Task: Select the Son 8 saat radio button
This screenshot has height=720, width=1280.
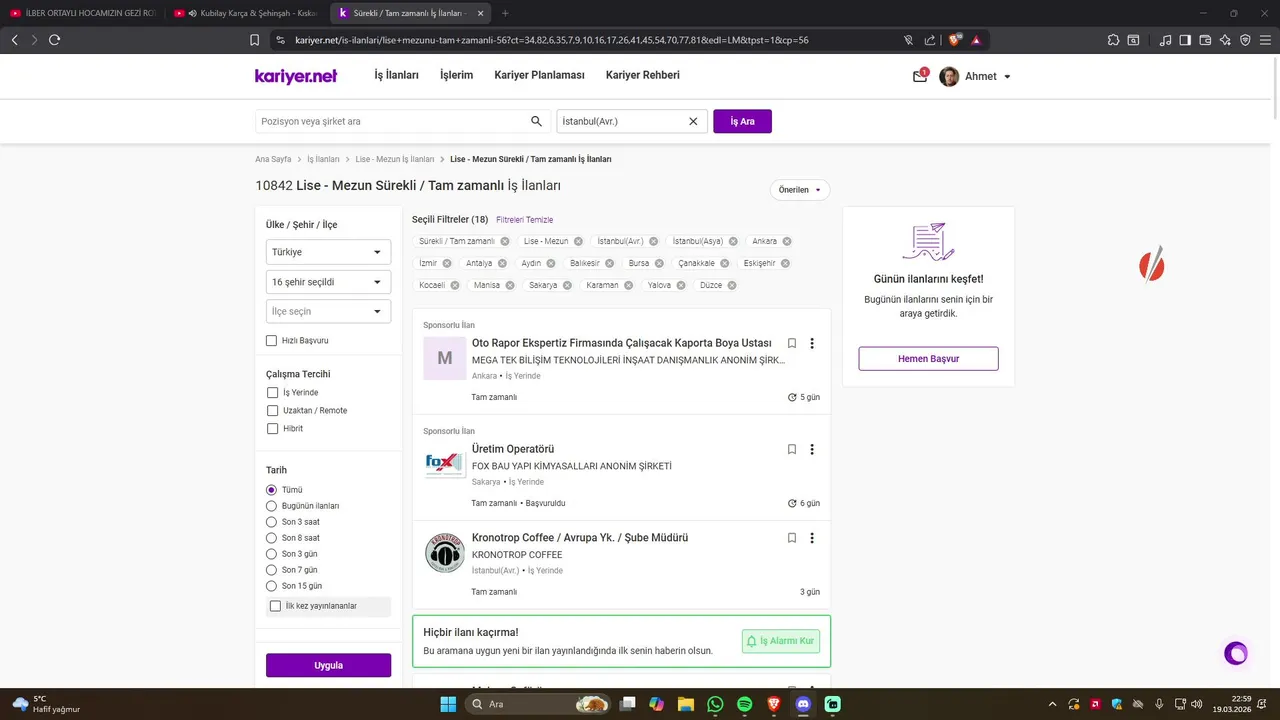Action: point(271,538)
